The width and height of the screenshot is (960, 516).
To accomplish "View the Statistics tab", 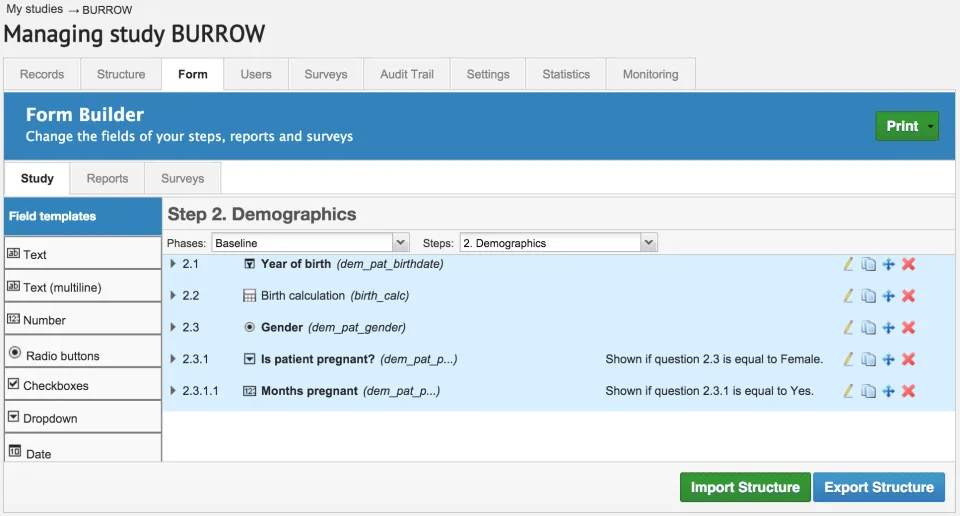I will click(566, 74).
